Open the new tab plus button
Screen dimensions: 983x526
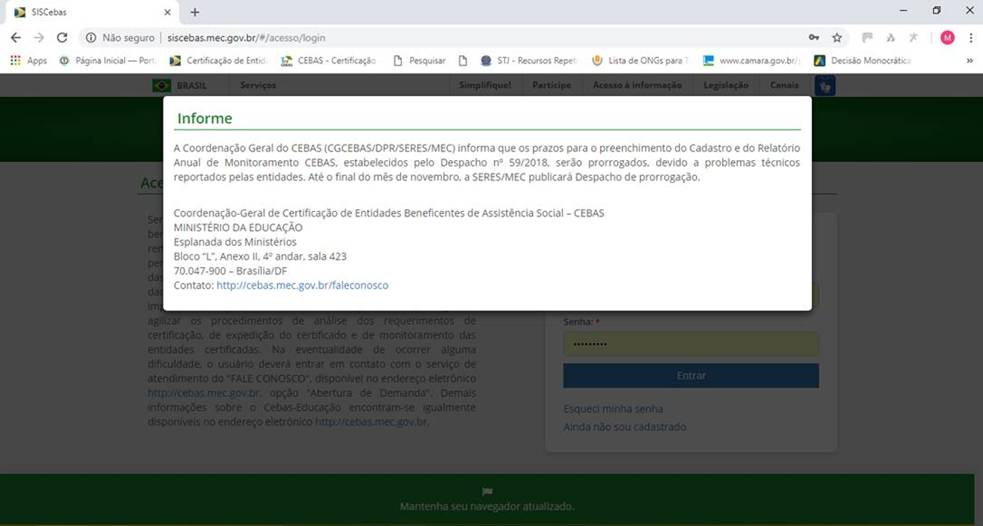195,12
